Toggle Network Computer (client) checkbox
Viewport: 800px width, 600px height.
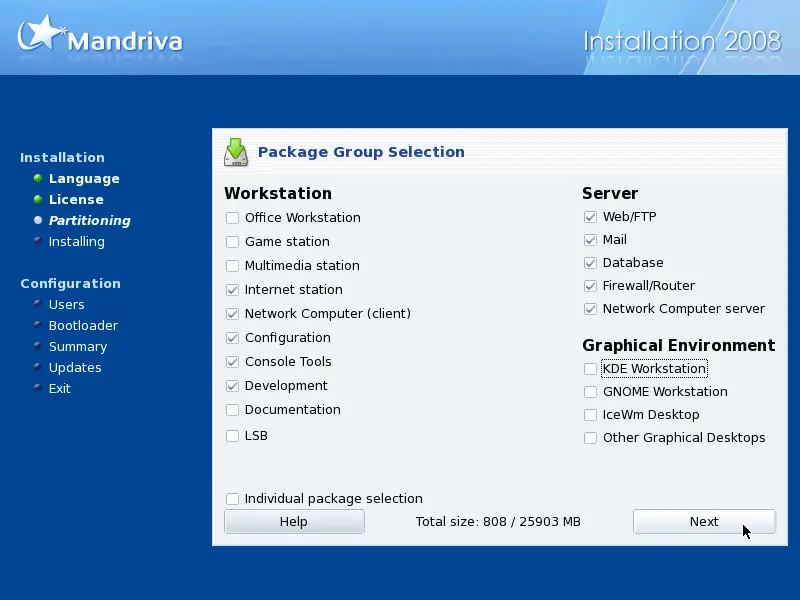click(232, 314)
